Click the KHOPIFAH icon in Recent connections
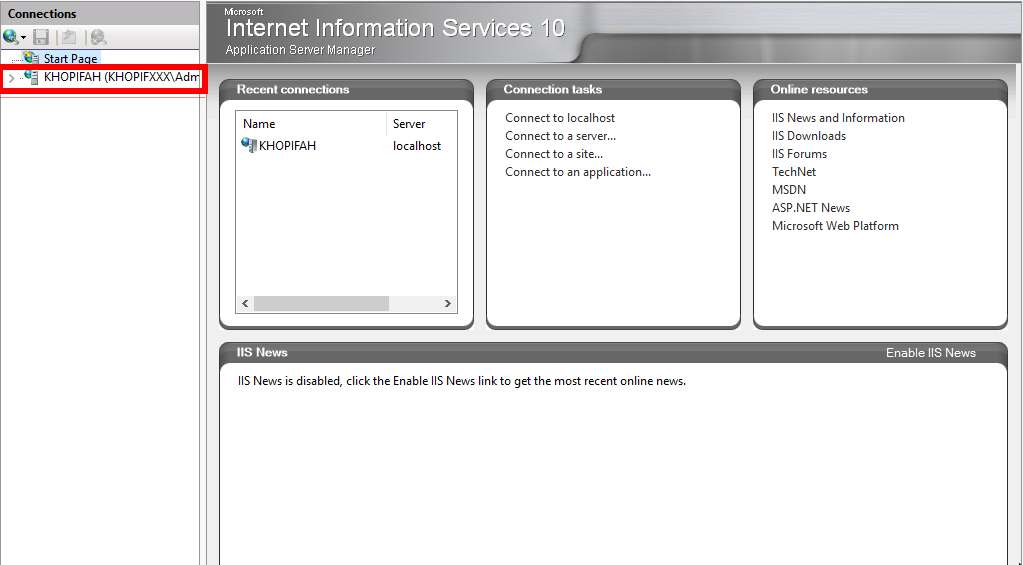1023x565 pixels. [x=249, y=145]
